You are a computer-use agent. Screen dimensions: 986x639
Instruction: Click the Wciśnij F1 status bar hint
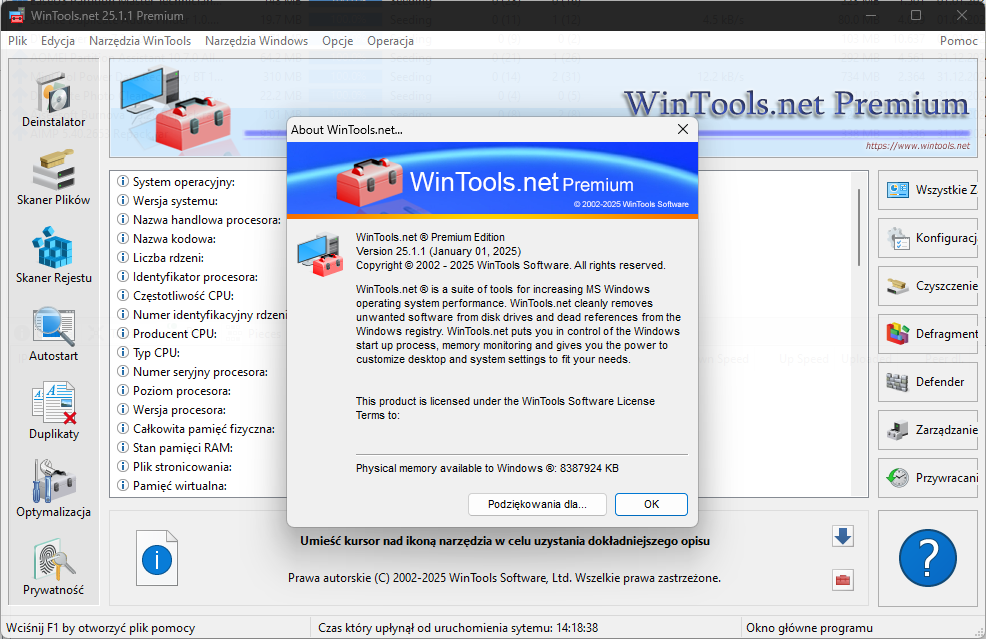tap(101, 628)
